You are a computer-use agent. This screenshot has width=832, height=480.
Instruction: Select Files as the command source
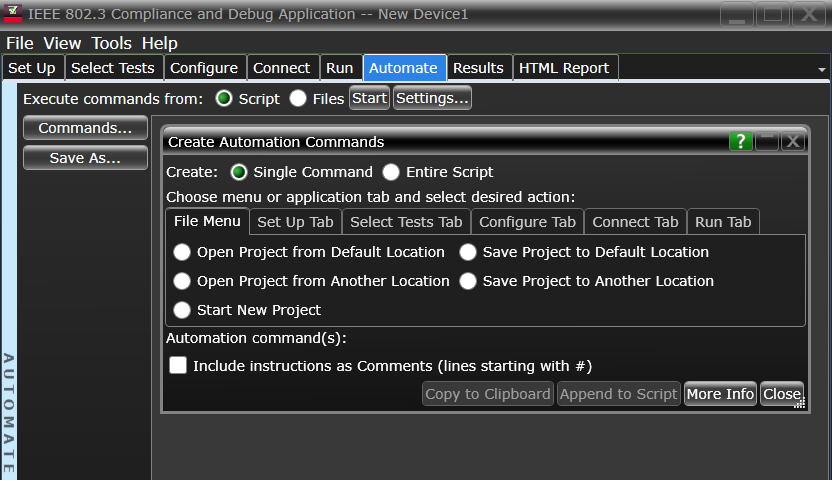(x=298, y=98)
